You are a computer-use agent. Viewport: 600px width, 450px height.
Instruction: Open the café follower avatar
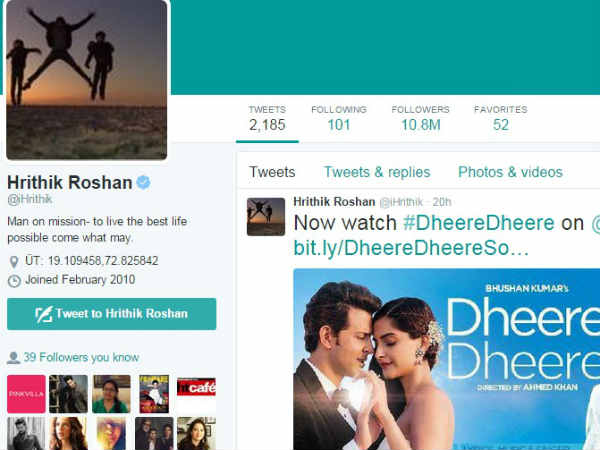click(196, 394)
